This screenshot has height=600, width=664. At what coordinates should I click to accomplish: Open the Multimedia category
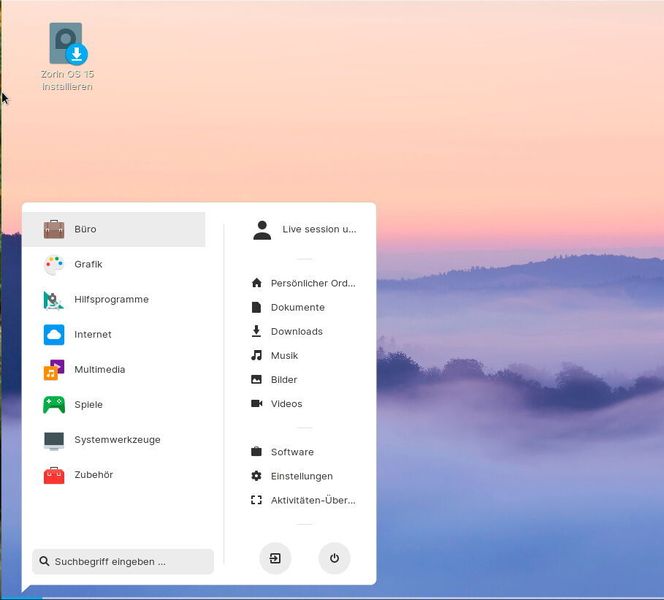(114, 370)
